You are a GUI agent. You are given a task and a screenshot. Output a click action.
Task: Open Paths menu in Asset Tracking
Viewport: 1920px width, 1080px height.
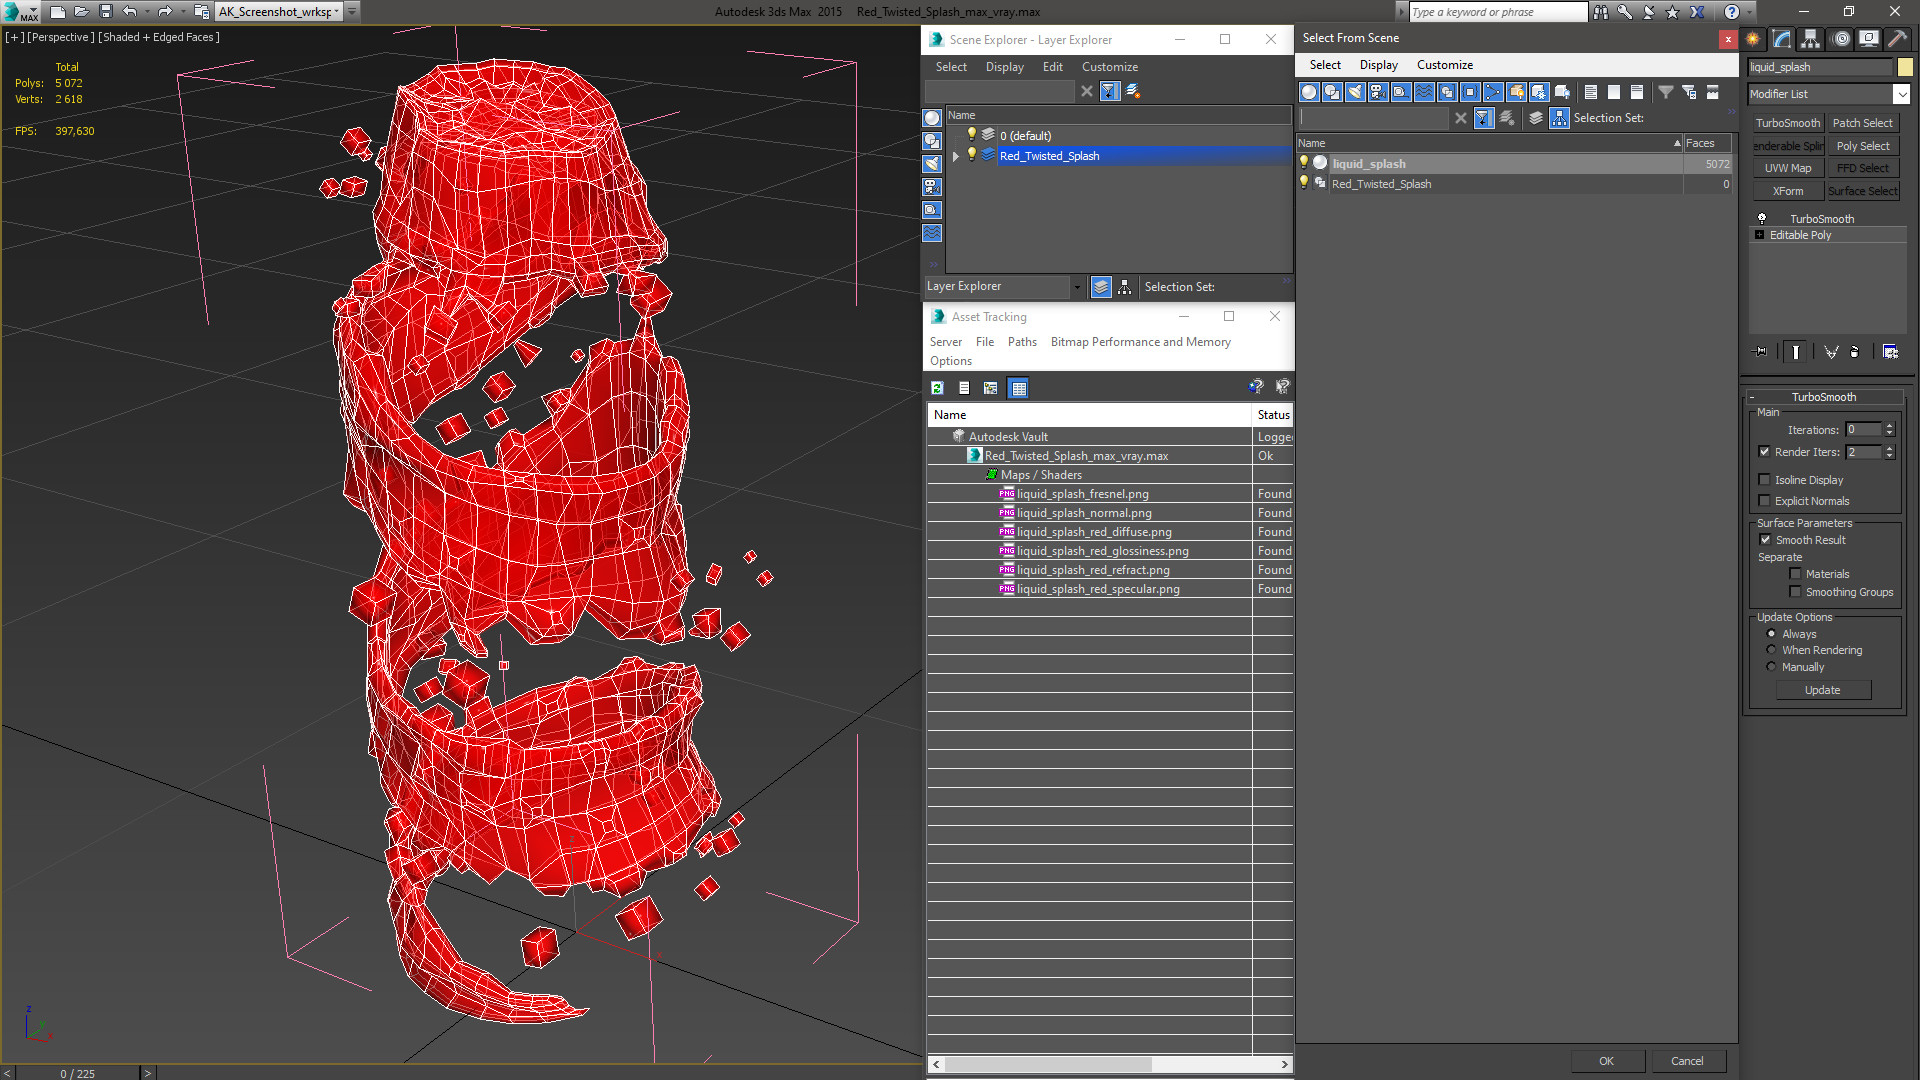(x=1022, y=342)
